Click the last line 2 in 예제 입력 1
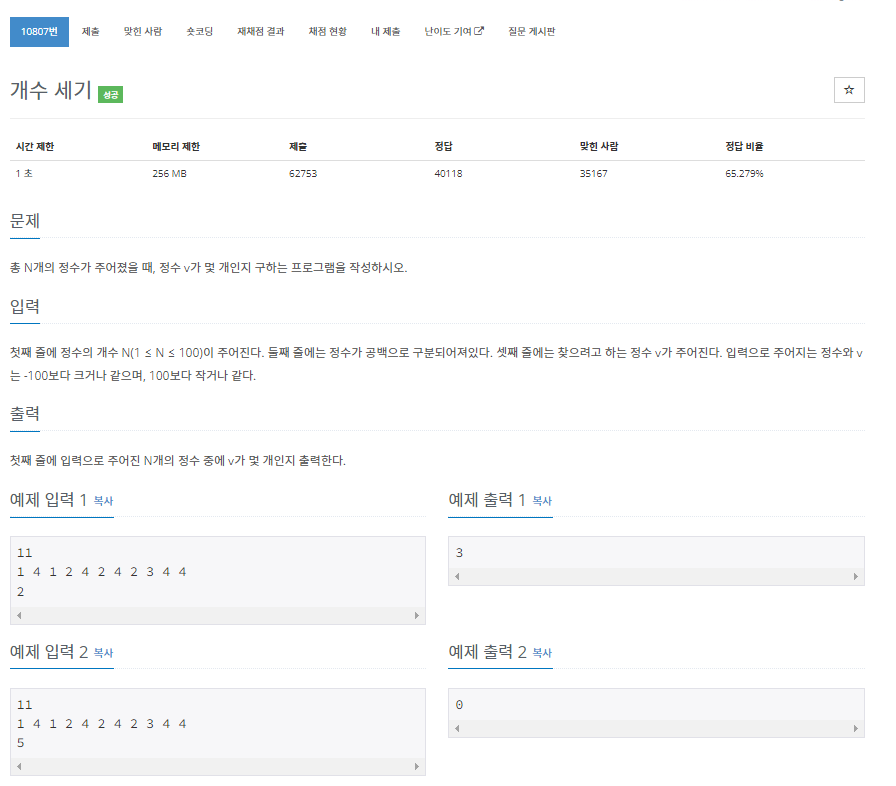Screen dimensions: 896x786 click(21, 592)
